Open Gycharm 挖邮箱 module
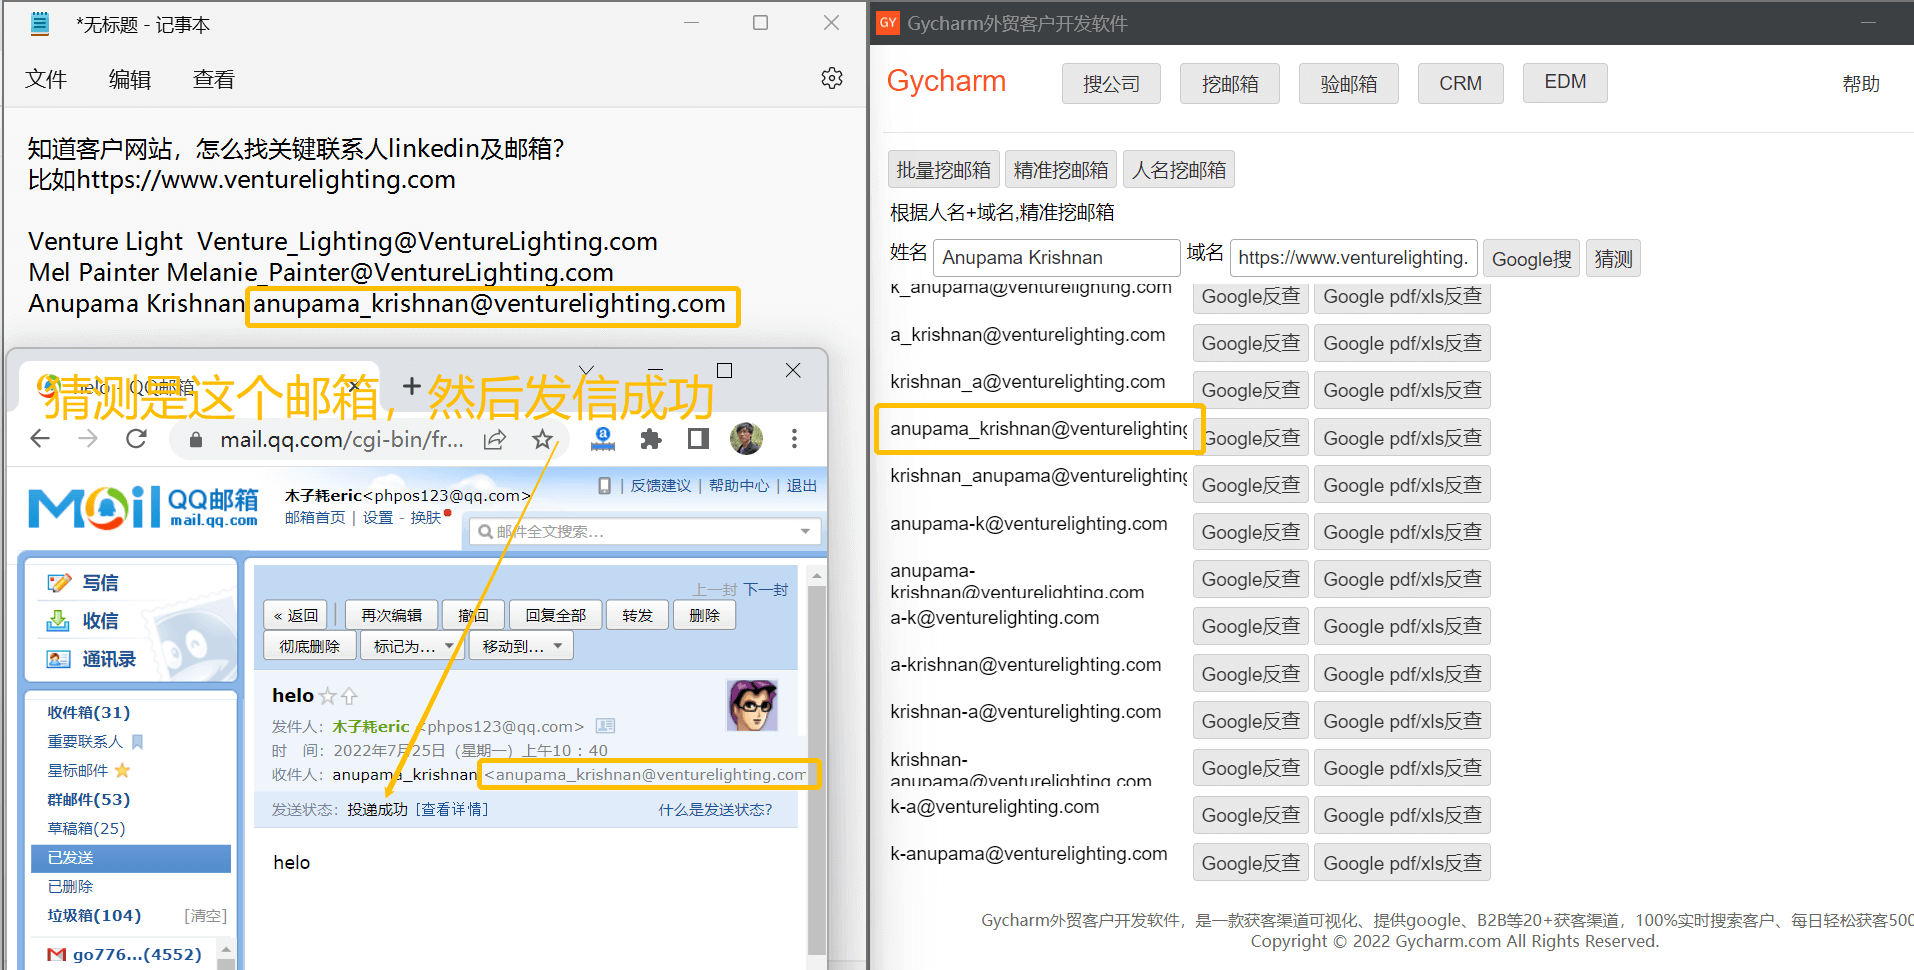 (1230, 84)
